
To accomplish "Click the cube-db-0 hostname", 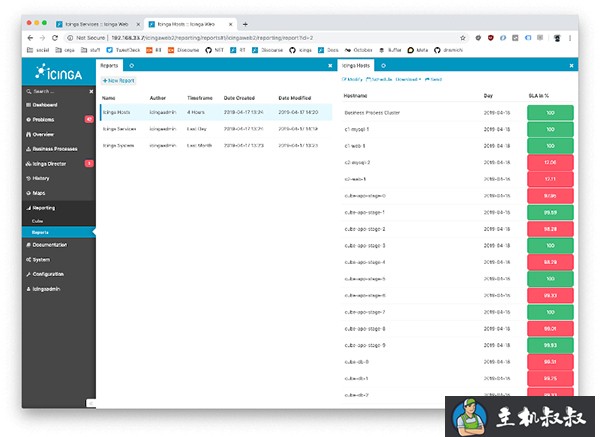I will [357, 362].
